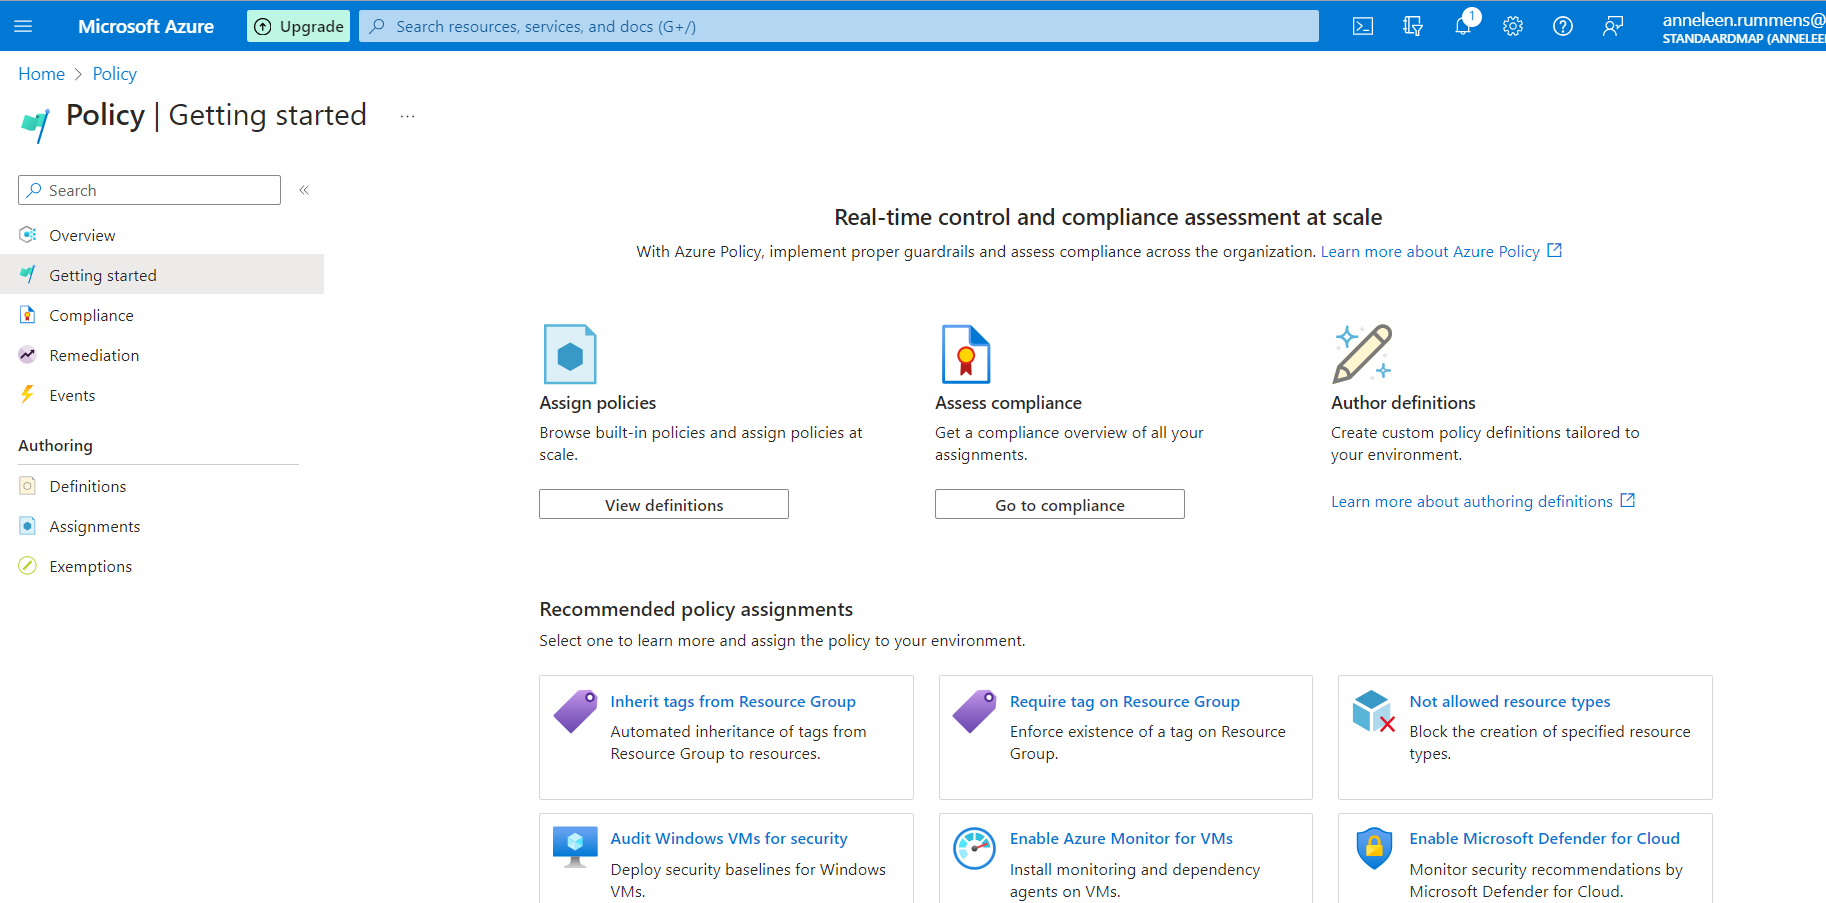Screen dimensions: 1826x903
Task: Click the Go to compliance button
Action: [1060, 505]
